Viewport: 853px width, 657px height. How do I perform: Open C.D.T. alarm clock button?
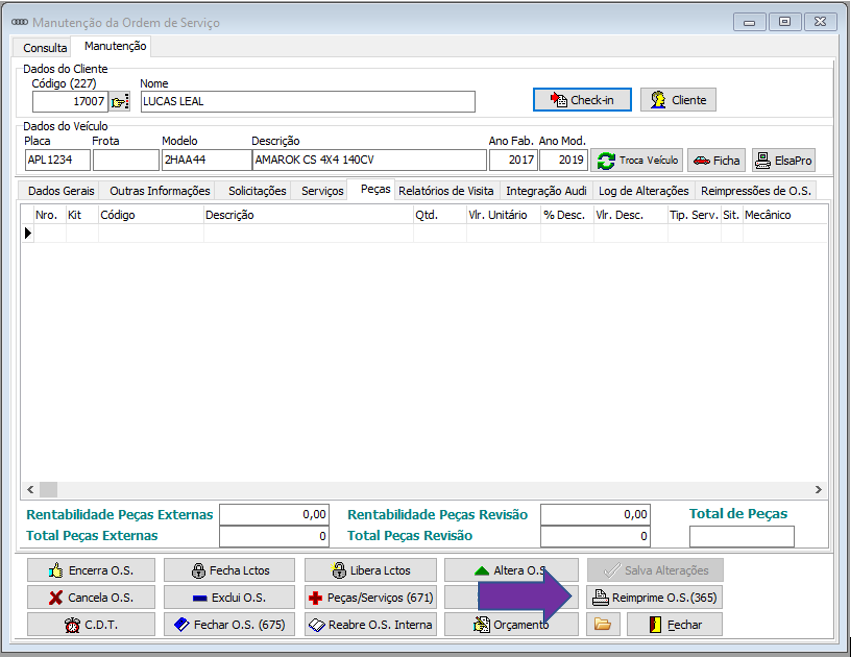91,625
